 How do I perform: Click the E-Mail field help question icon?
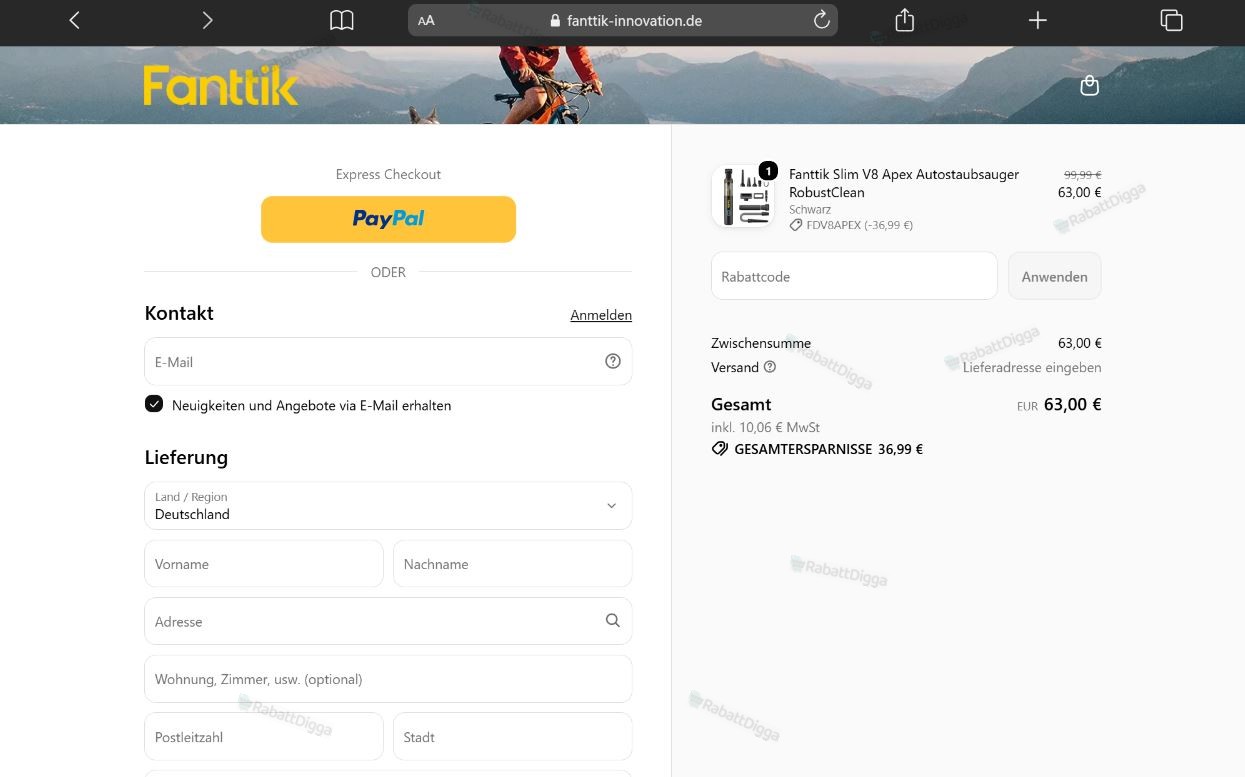pyautogui.click(x=613, y=361)
